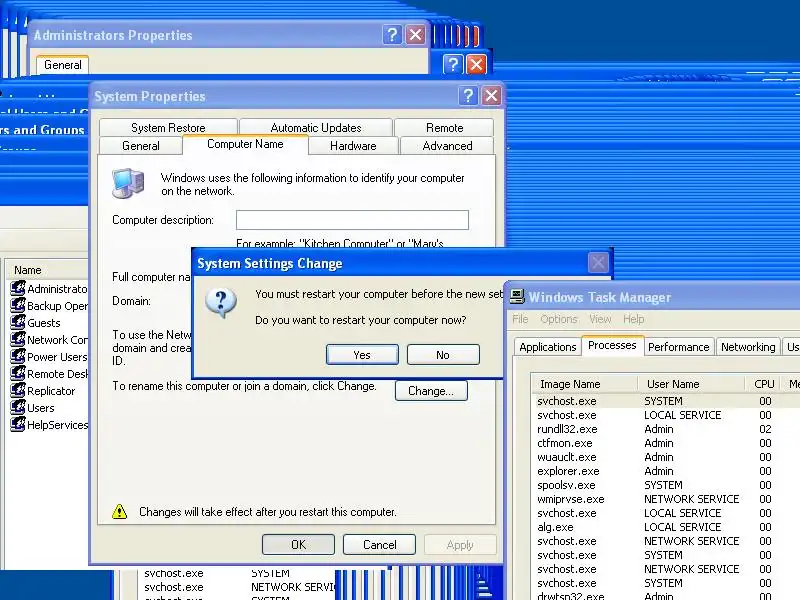Click the Computer description input field
The image size is (800, 600).
[352, 220]
